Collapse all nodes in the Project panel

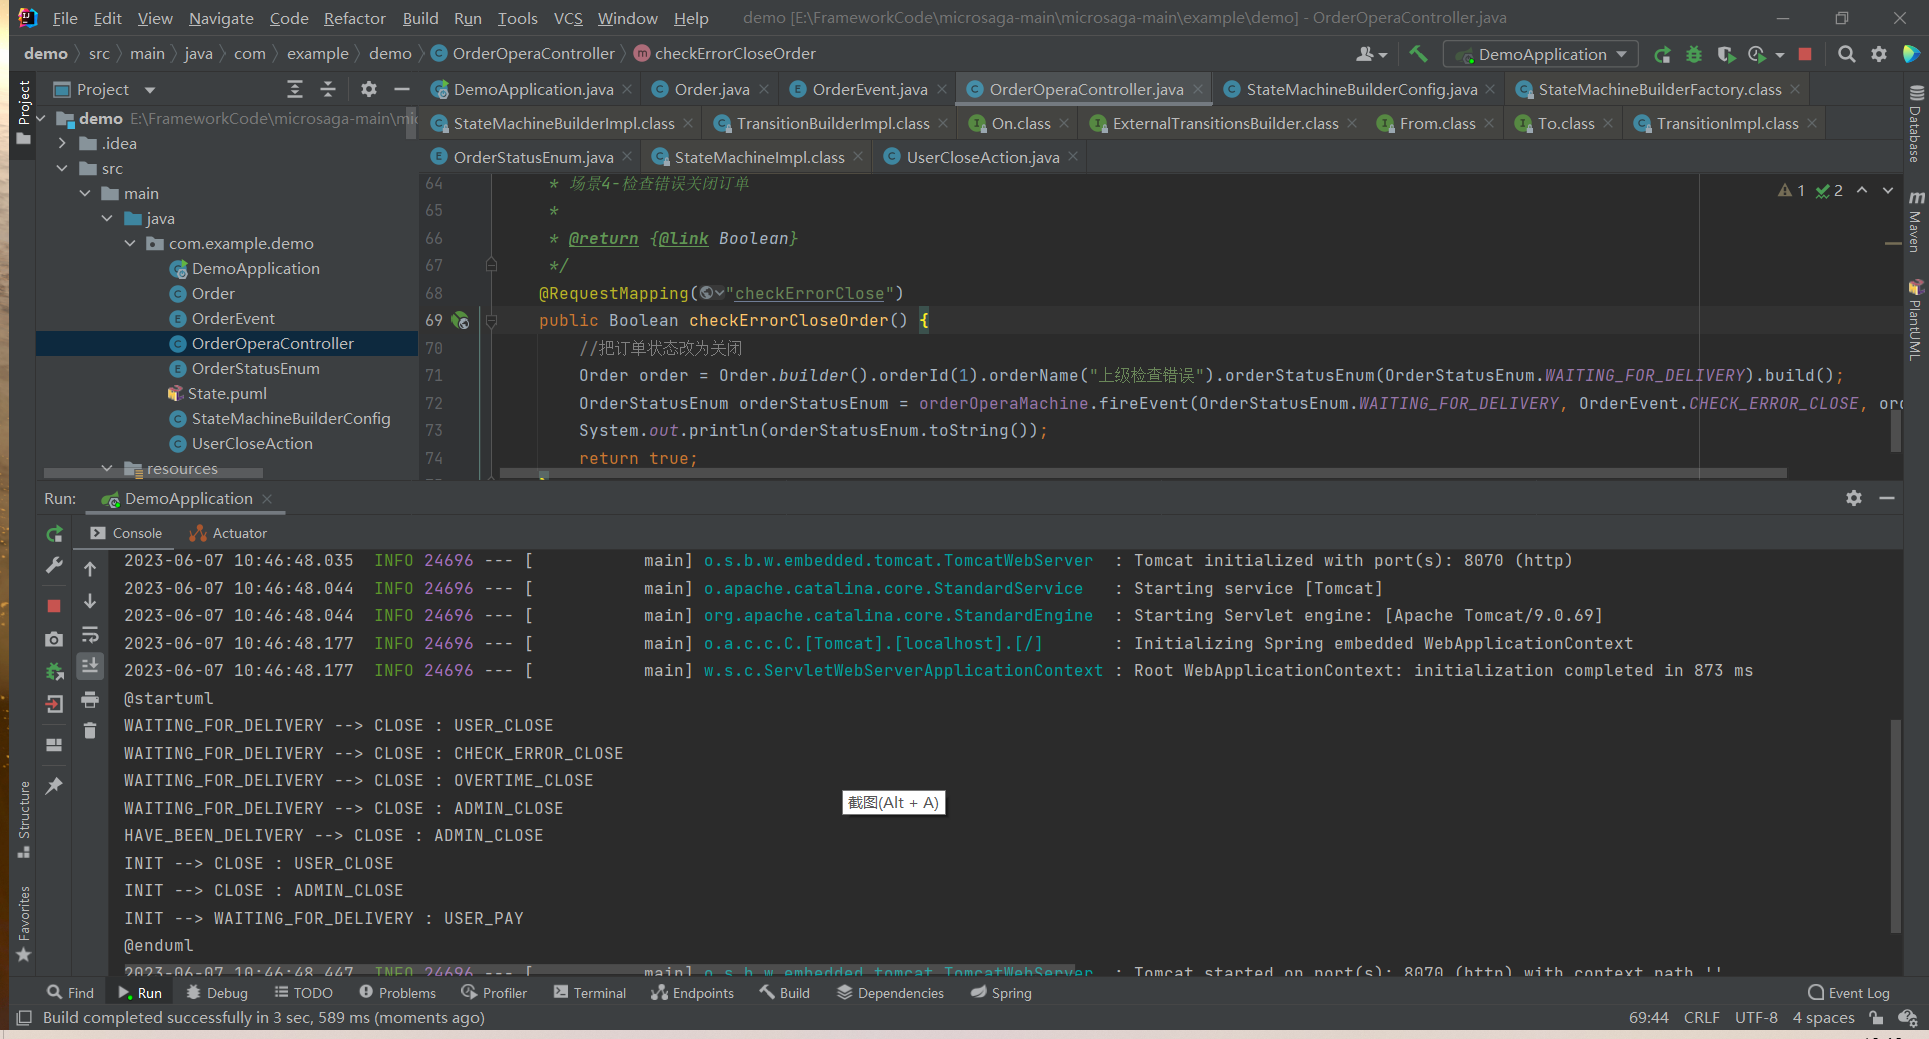tap(328, 90)
